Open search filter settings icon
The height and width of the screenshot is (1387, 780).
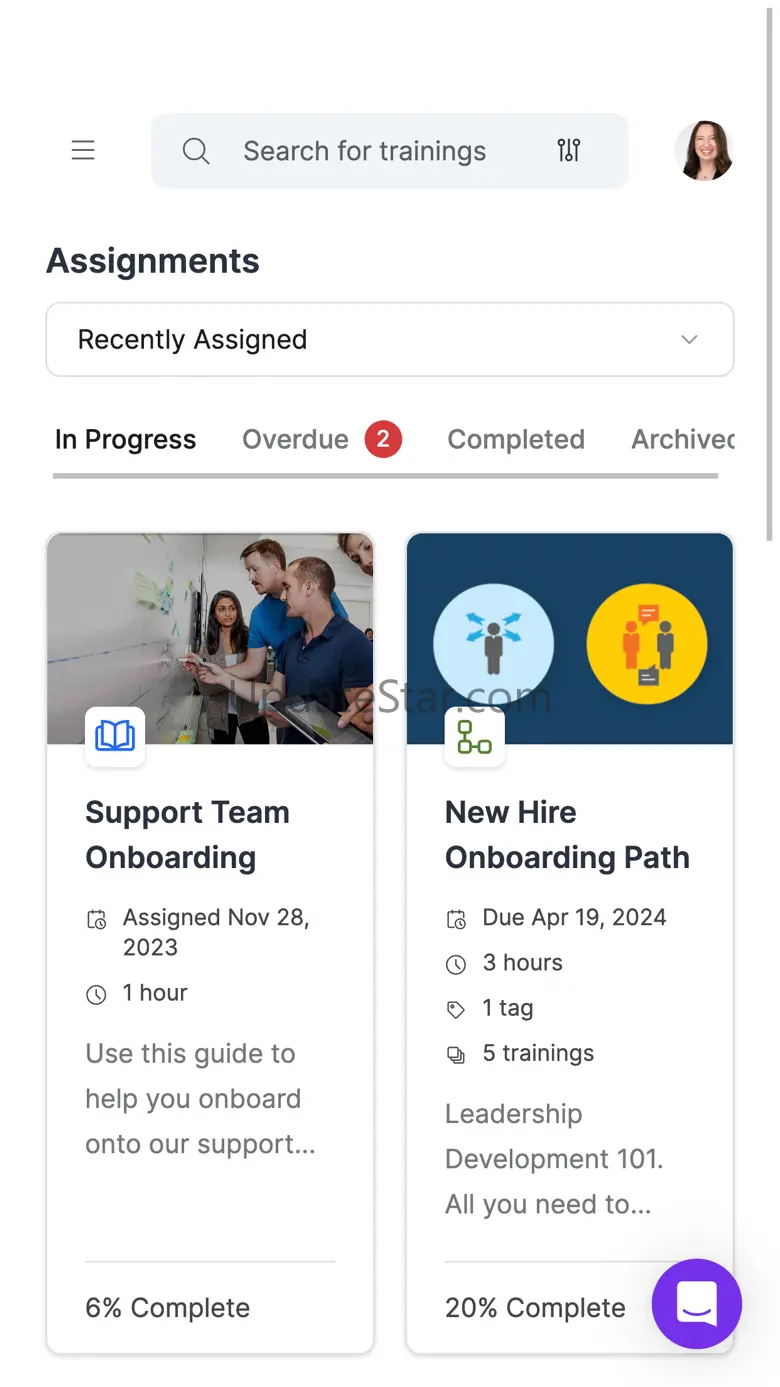click(x=569, y=151)
